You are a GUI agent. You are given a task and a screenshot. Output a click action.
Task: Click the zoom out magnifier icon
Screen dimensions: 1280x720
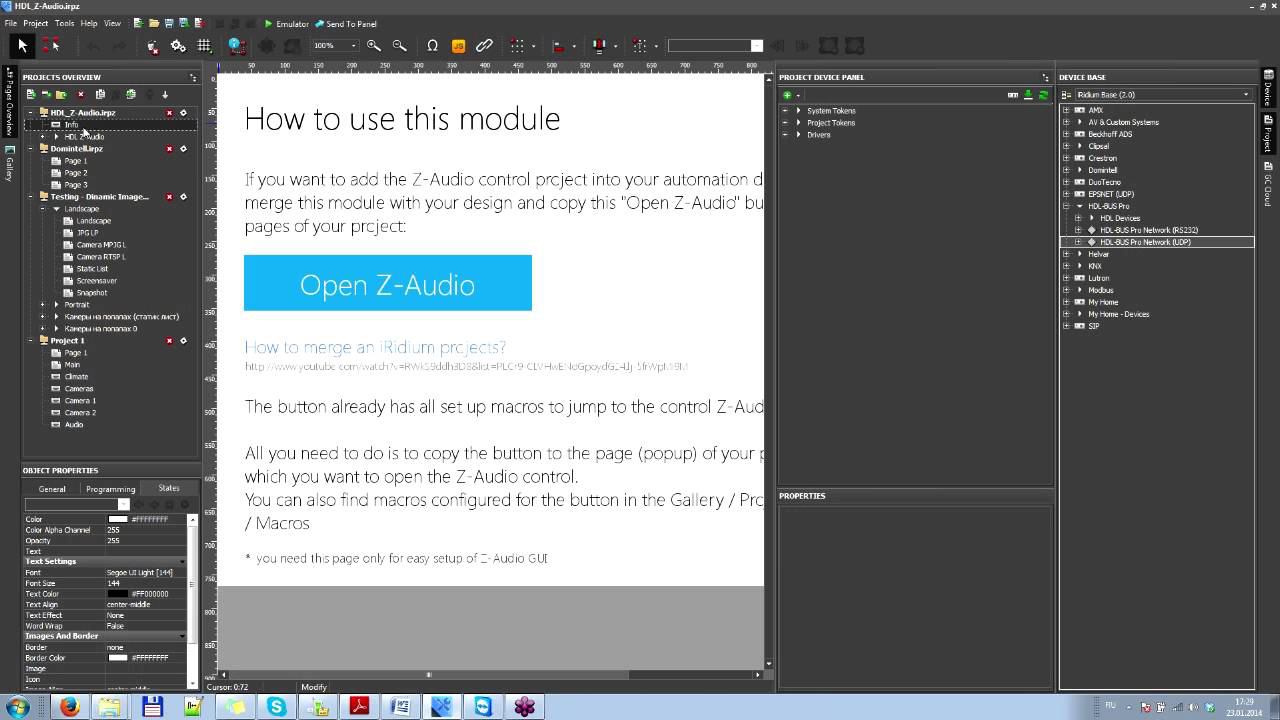click(399, 45)
